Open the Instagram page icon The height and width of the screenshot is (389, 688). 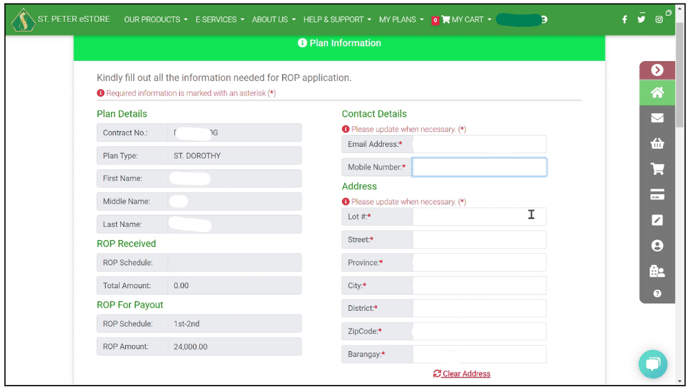[x=659, y=19]
